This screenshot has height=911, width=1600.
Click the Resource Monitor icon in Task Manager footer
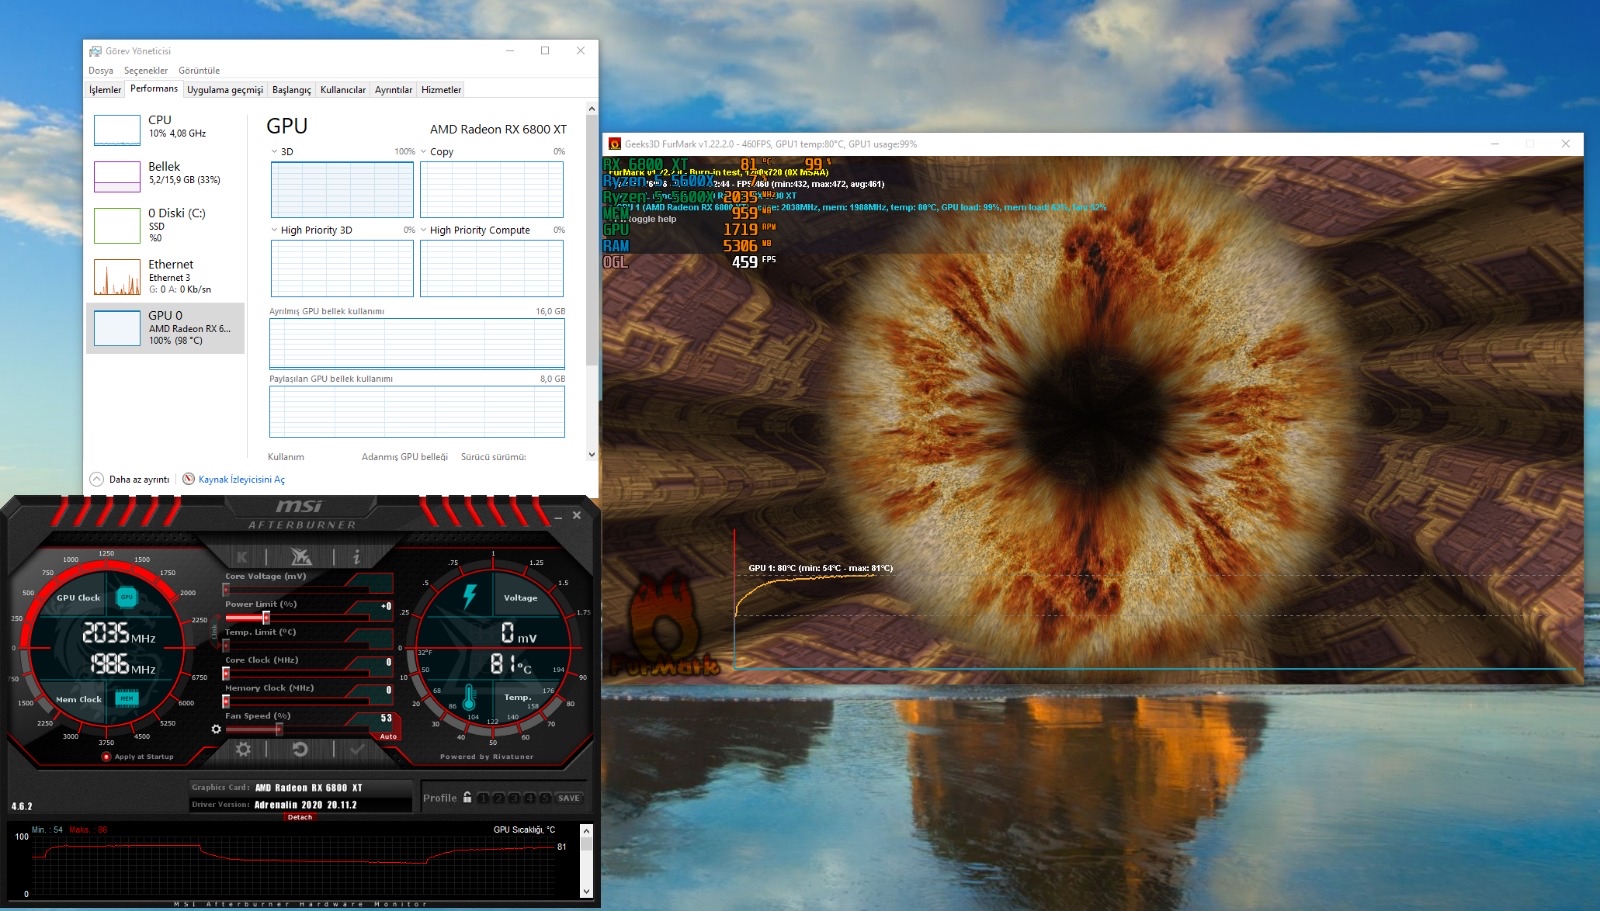(x=188, y=479)
